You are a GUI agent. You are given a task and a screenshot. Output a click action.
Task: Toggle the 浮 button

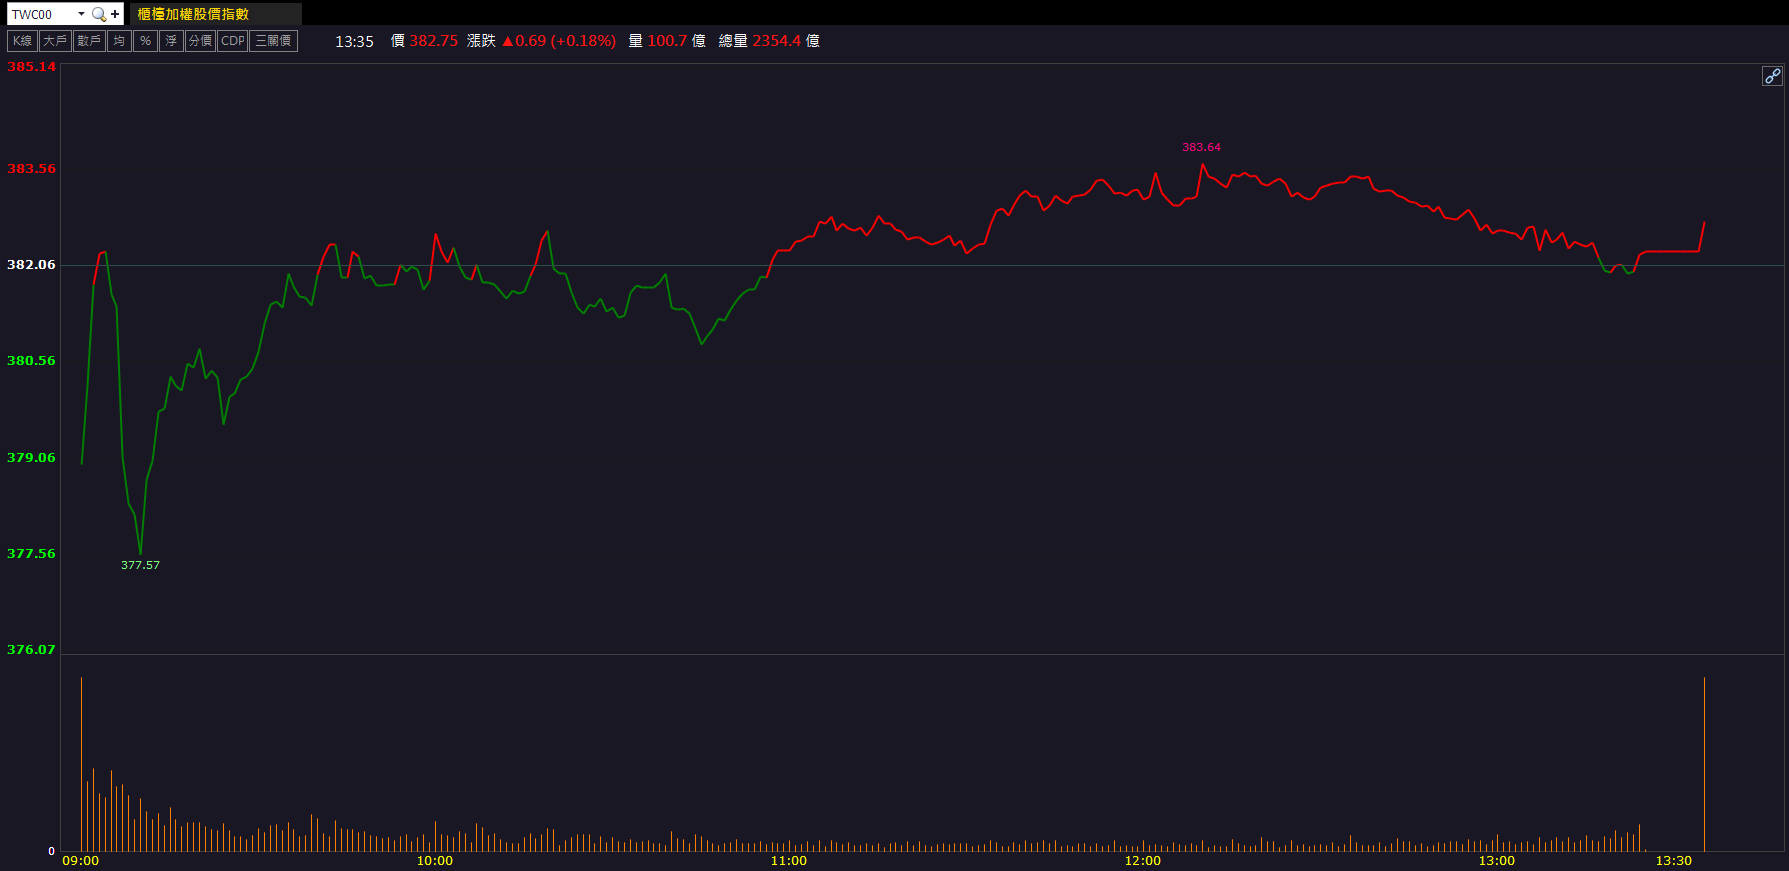pyautogui.click(x=171, y=41)
